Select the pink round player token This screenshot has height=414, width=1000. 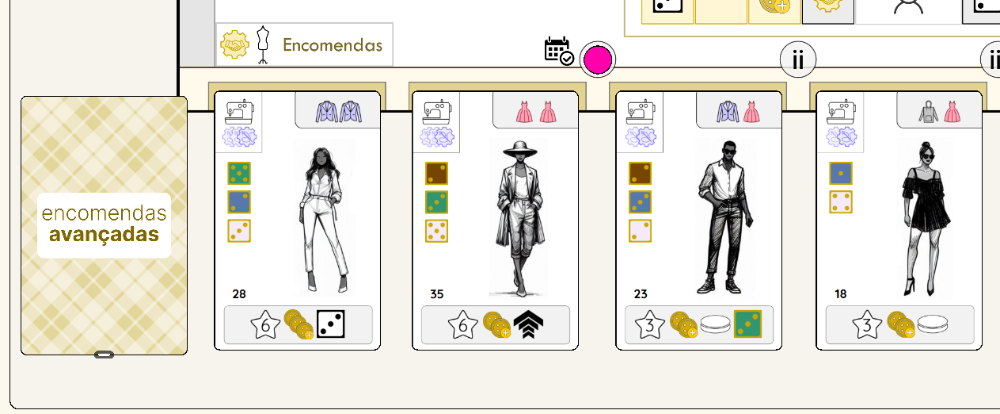click(598, 59)
